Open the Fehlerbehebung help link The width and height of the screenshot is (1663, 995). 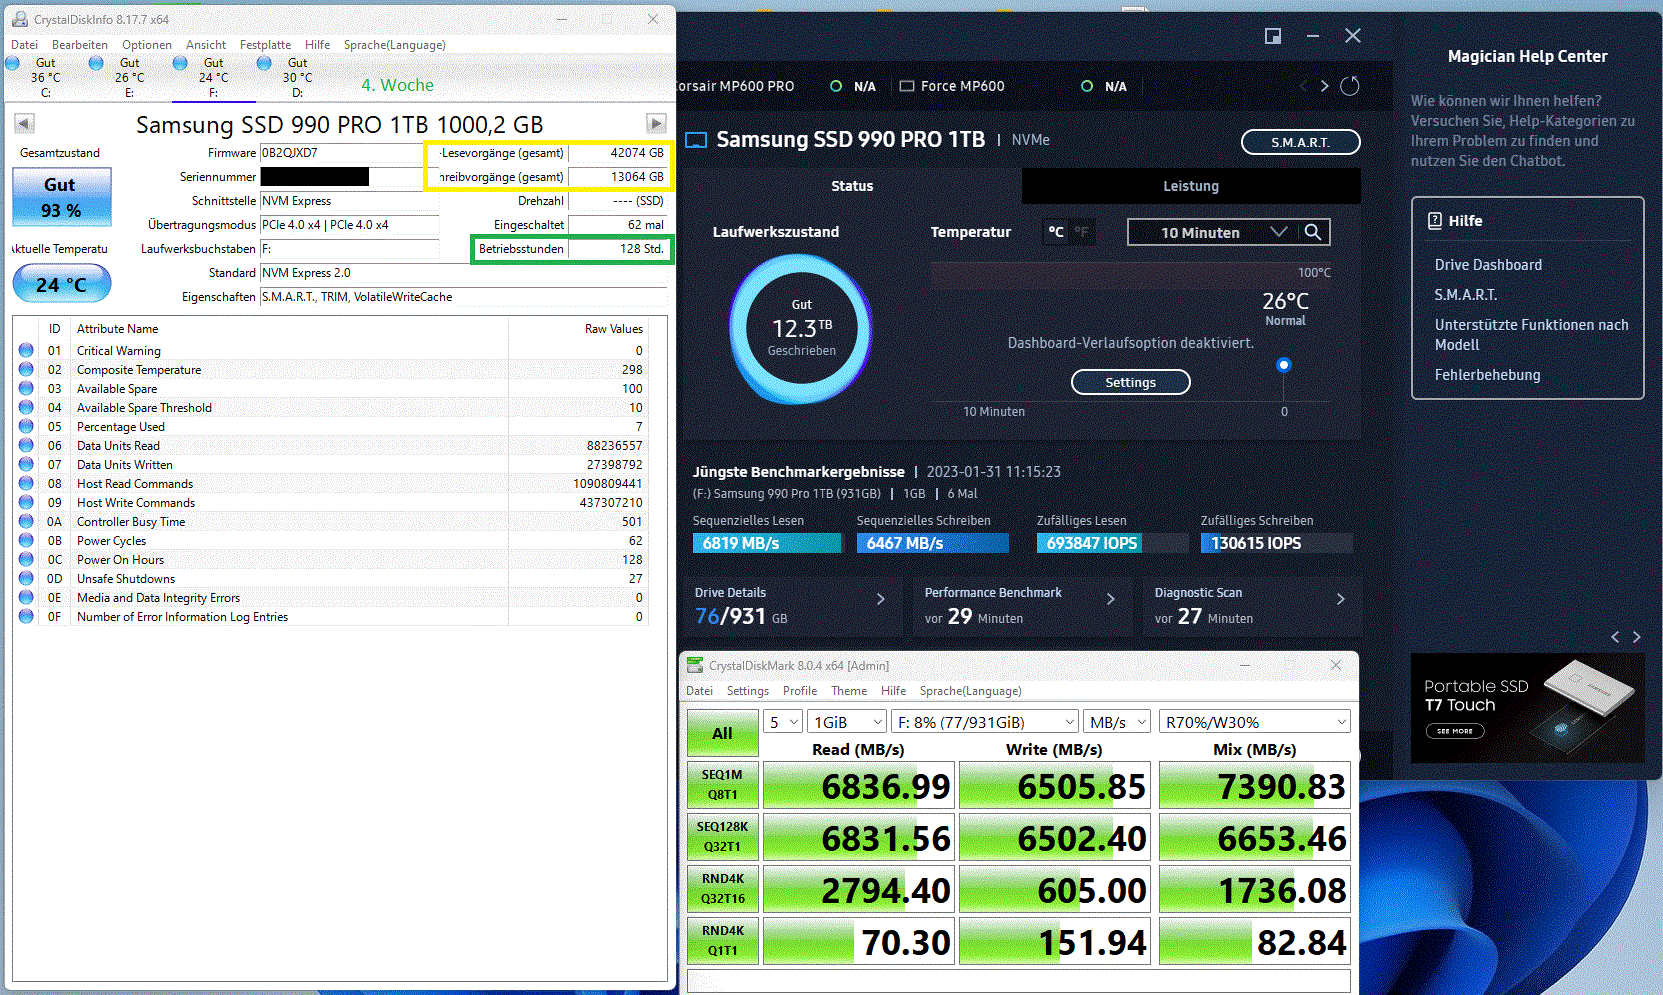click(1487, 375)
